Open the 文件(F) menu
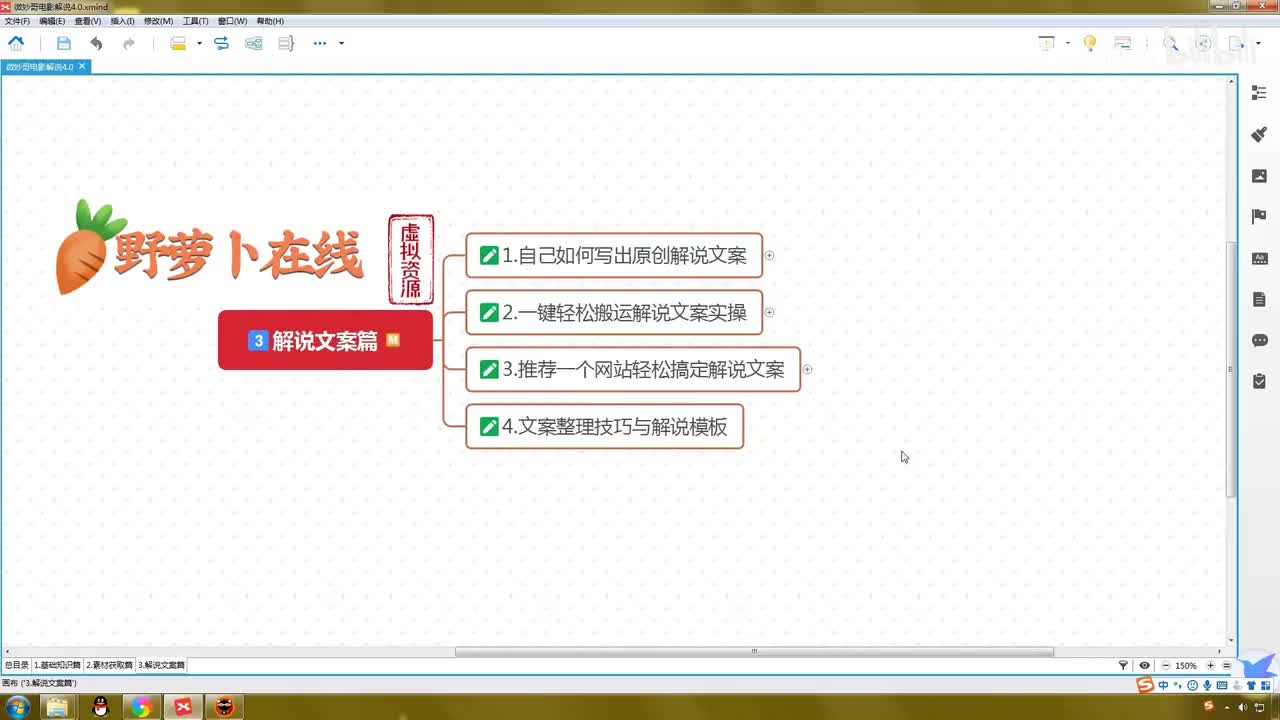The image size is (1280, 720). click(x=17, y=21)
